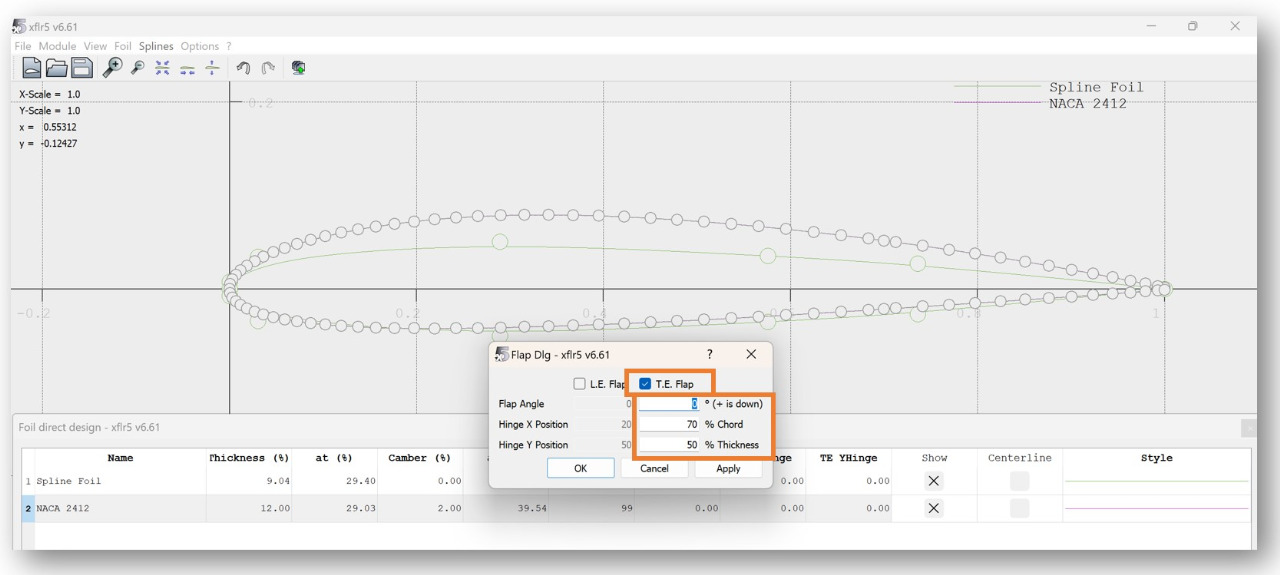
Task: Click the zoom in magnifier icon
Action: point(112,68)
